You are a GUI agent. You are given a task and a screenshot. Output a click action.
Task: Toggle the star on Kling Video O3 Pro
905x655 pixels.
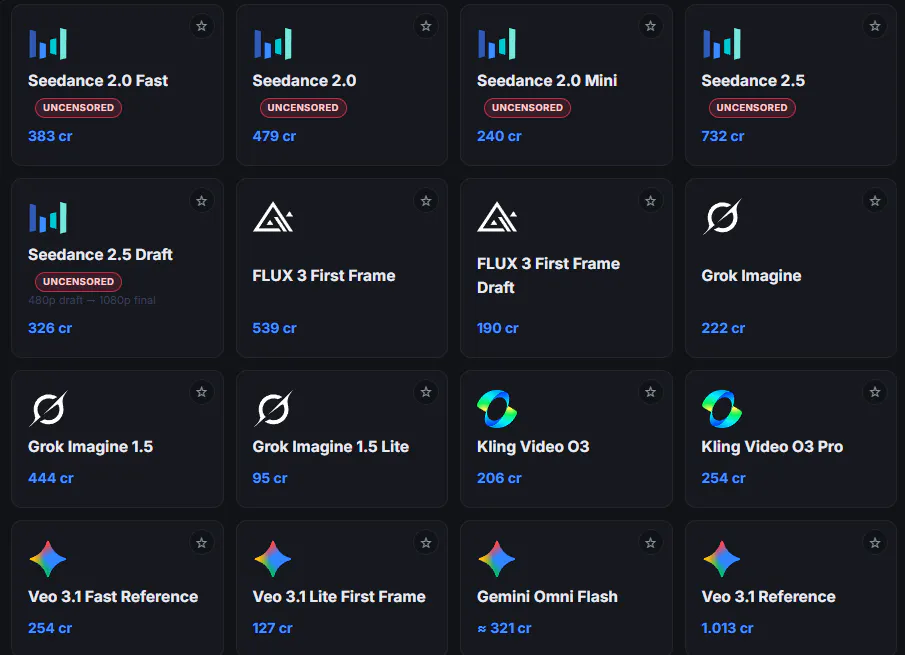pos(875,392)
